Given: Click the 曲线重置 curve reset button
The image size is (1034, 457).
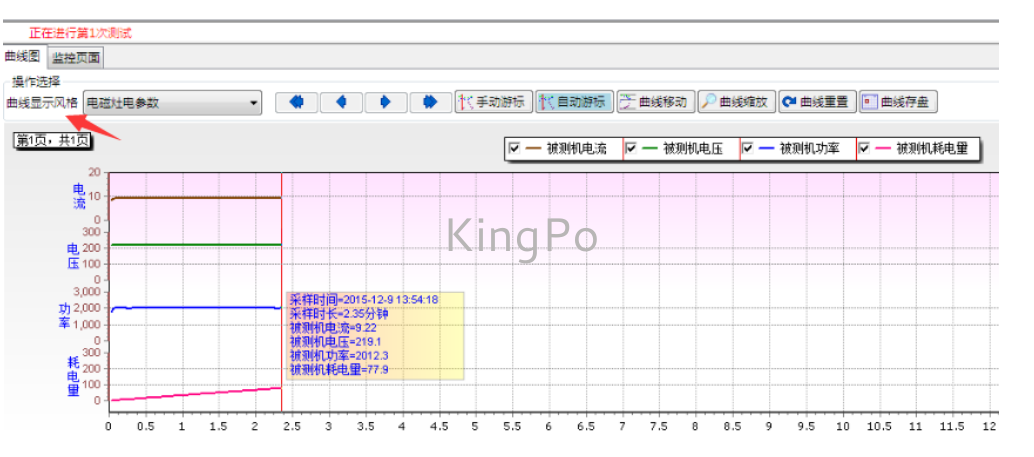Looking at the screenshot, I should (818, 102).
